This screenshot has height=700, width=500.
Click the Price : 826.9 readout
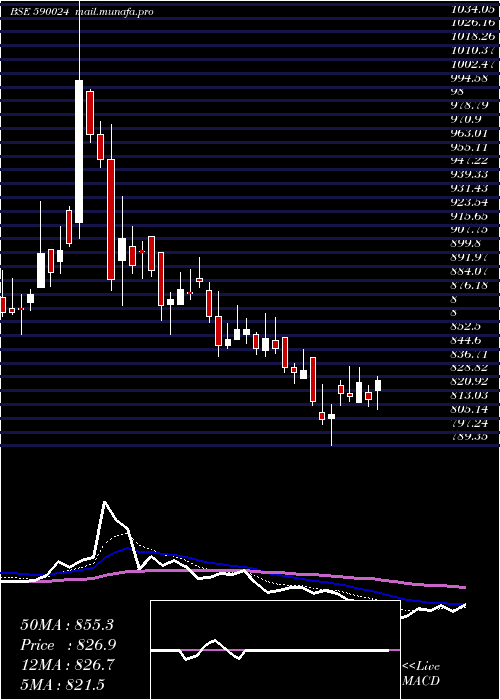click(68, 645)
